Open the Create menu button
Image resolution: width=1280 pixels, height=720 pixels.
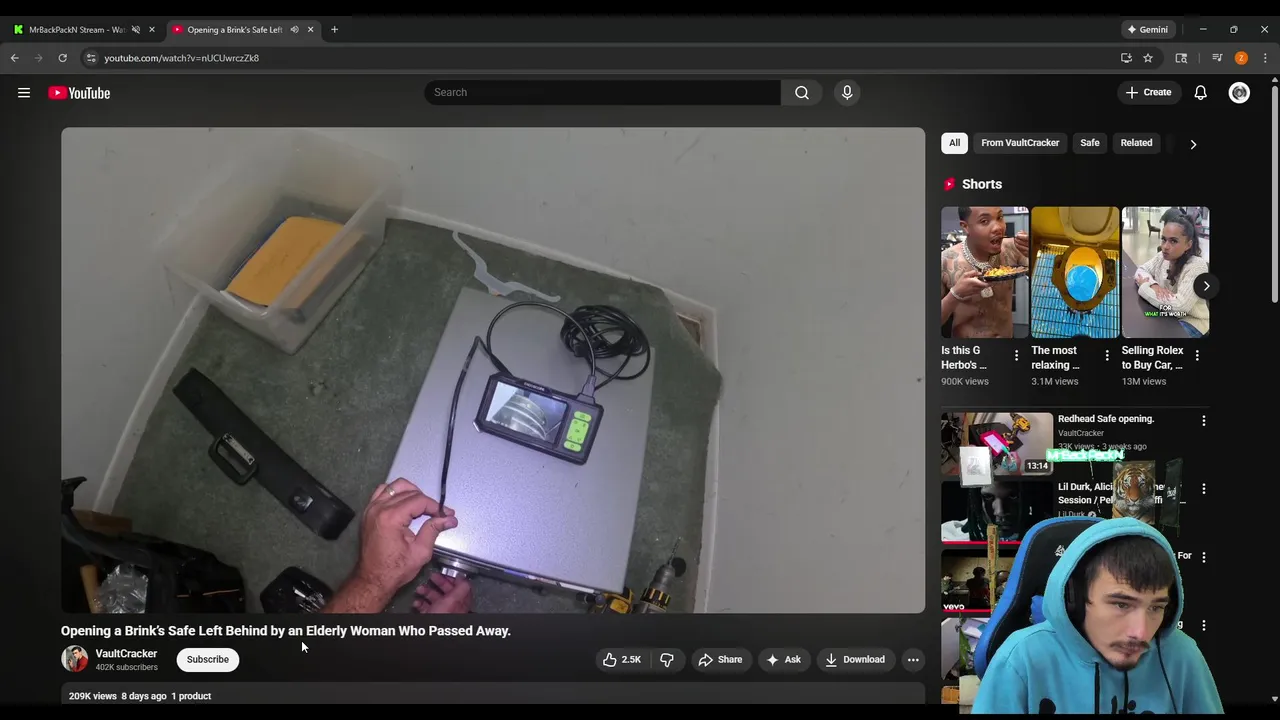coord(1148,92)
